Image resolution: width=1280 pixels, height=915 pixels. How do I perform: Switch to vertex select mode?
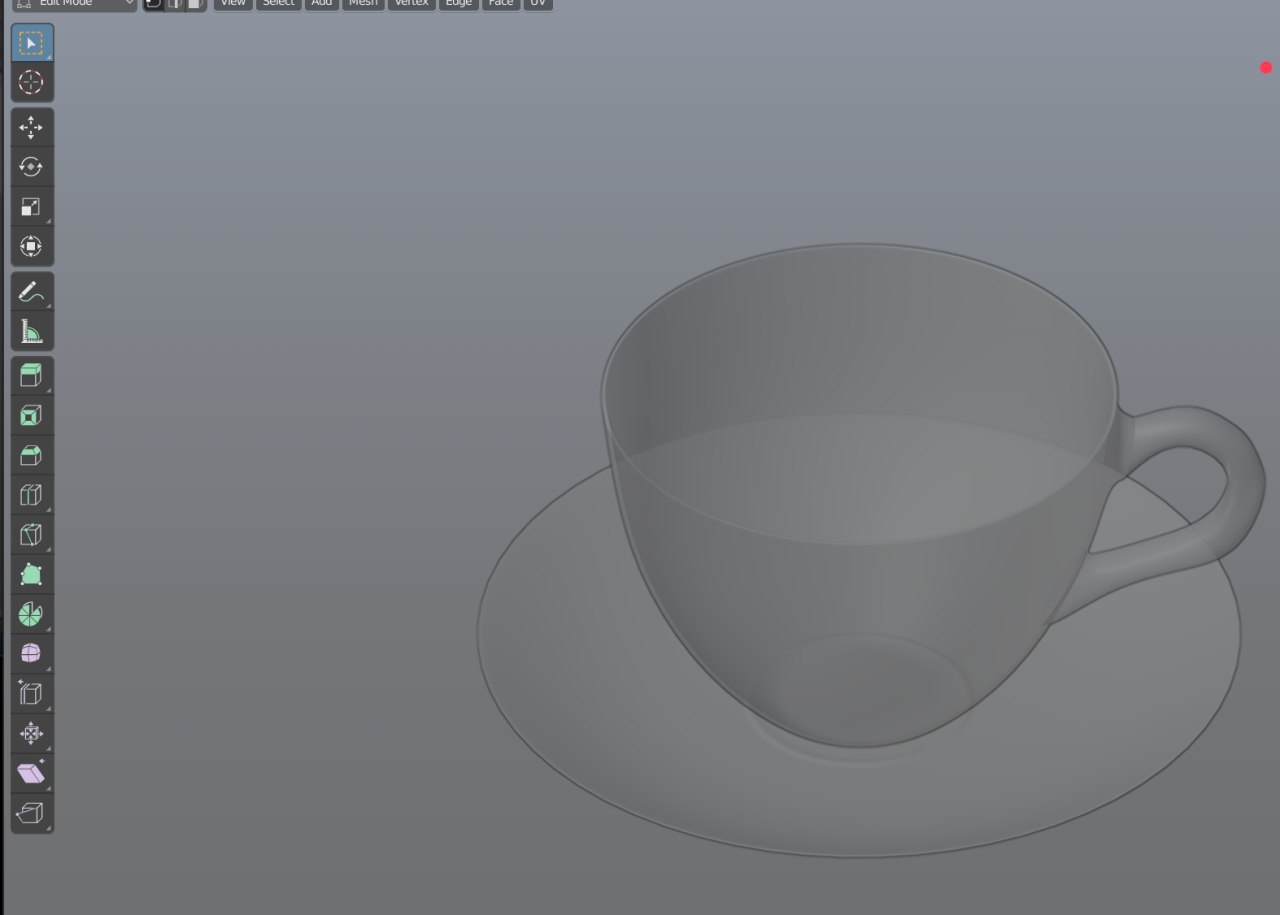coord(154,4)
